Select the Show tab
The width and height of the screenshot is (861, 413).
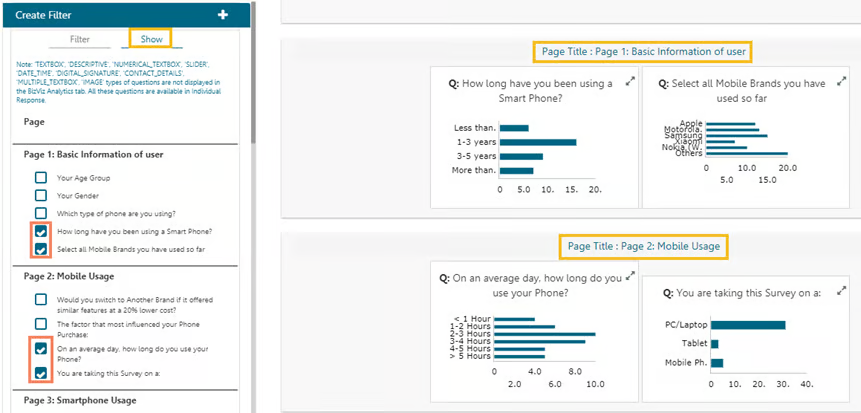click(151, 39)
